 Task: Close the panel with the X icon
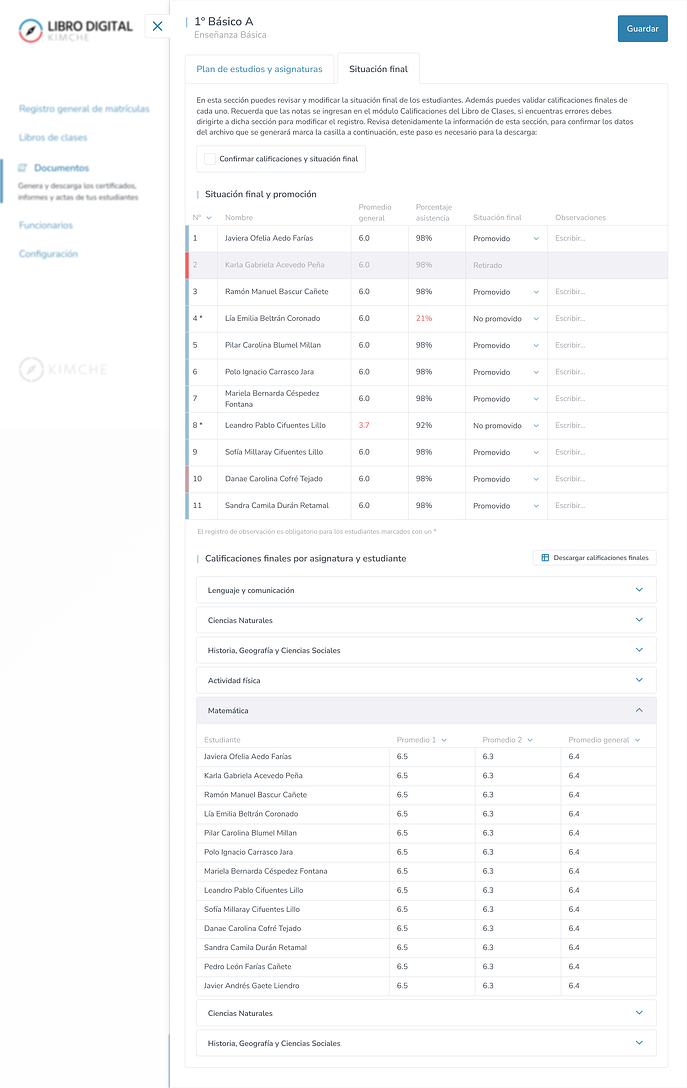point(158,26)
